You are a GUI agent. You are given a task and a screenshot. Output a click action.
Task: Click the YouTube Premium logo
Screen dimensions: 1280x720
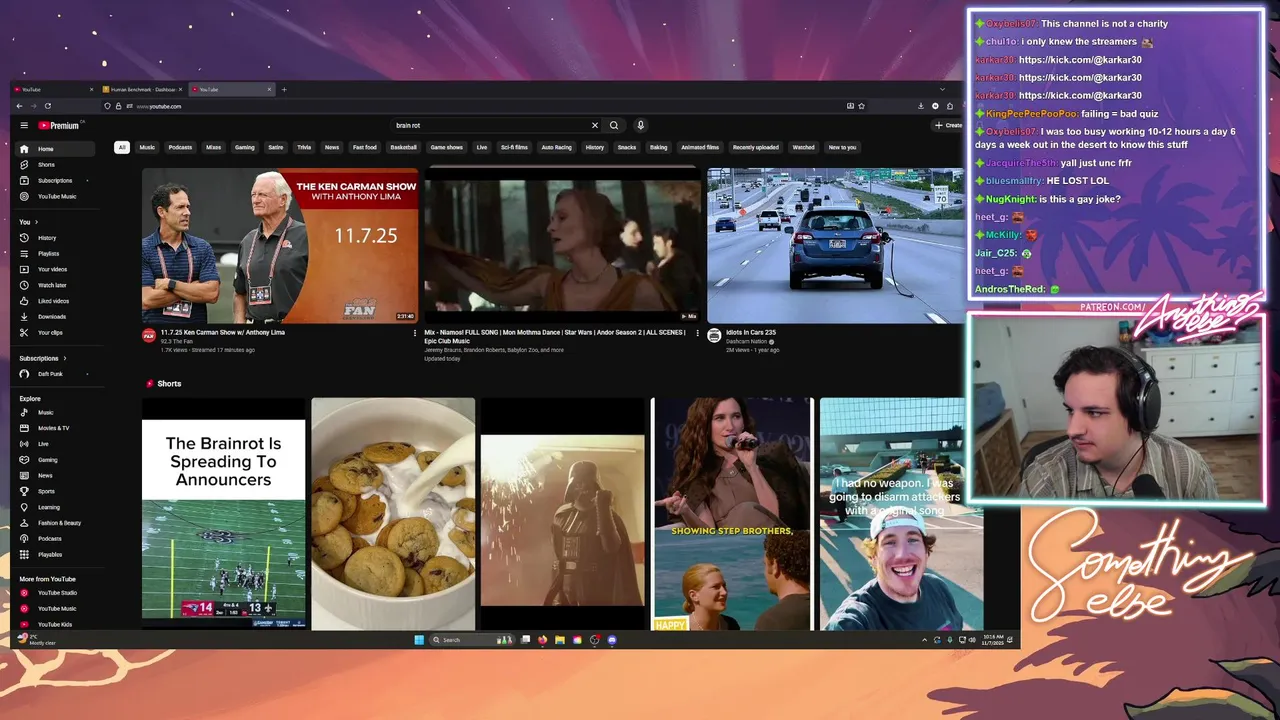[x=59, y=125]
